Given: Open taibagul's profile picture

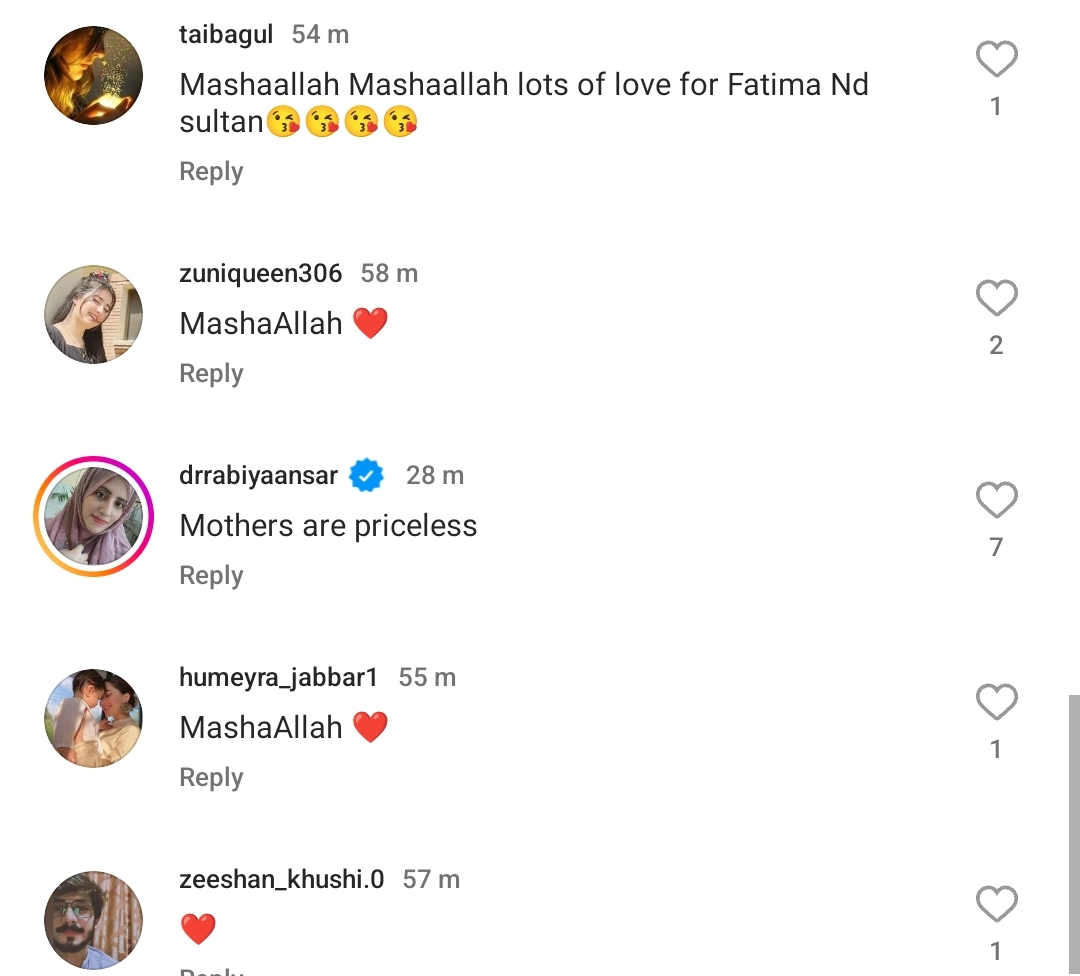Looking at the screenshot, I should 94,76.
